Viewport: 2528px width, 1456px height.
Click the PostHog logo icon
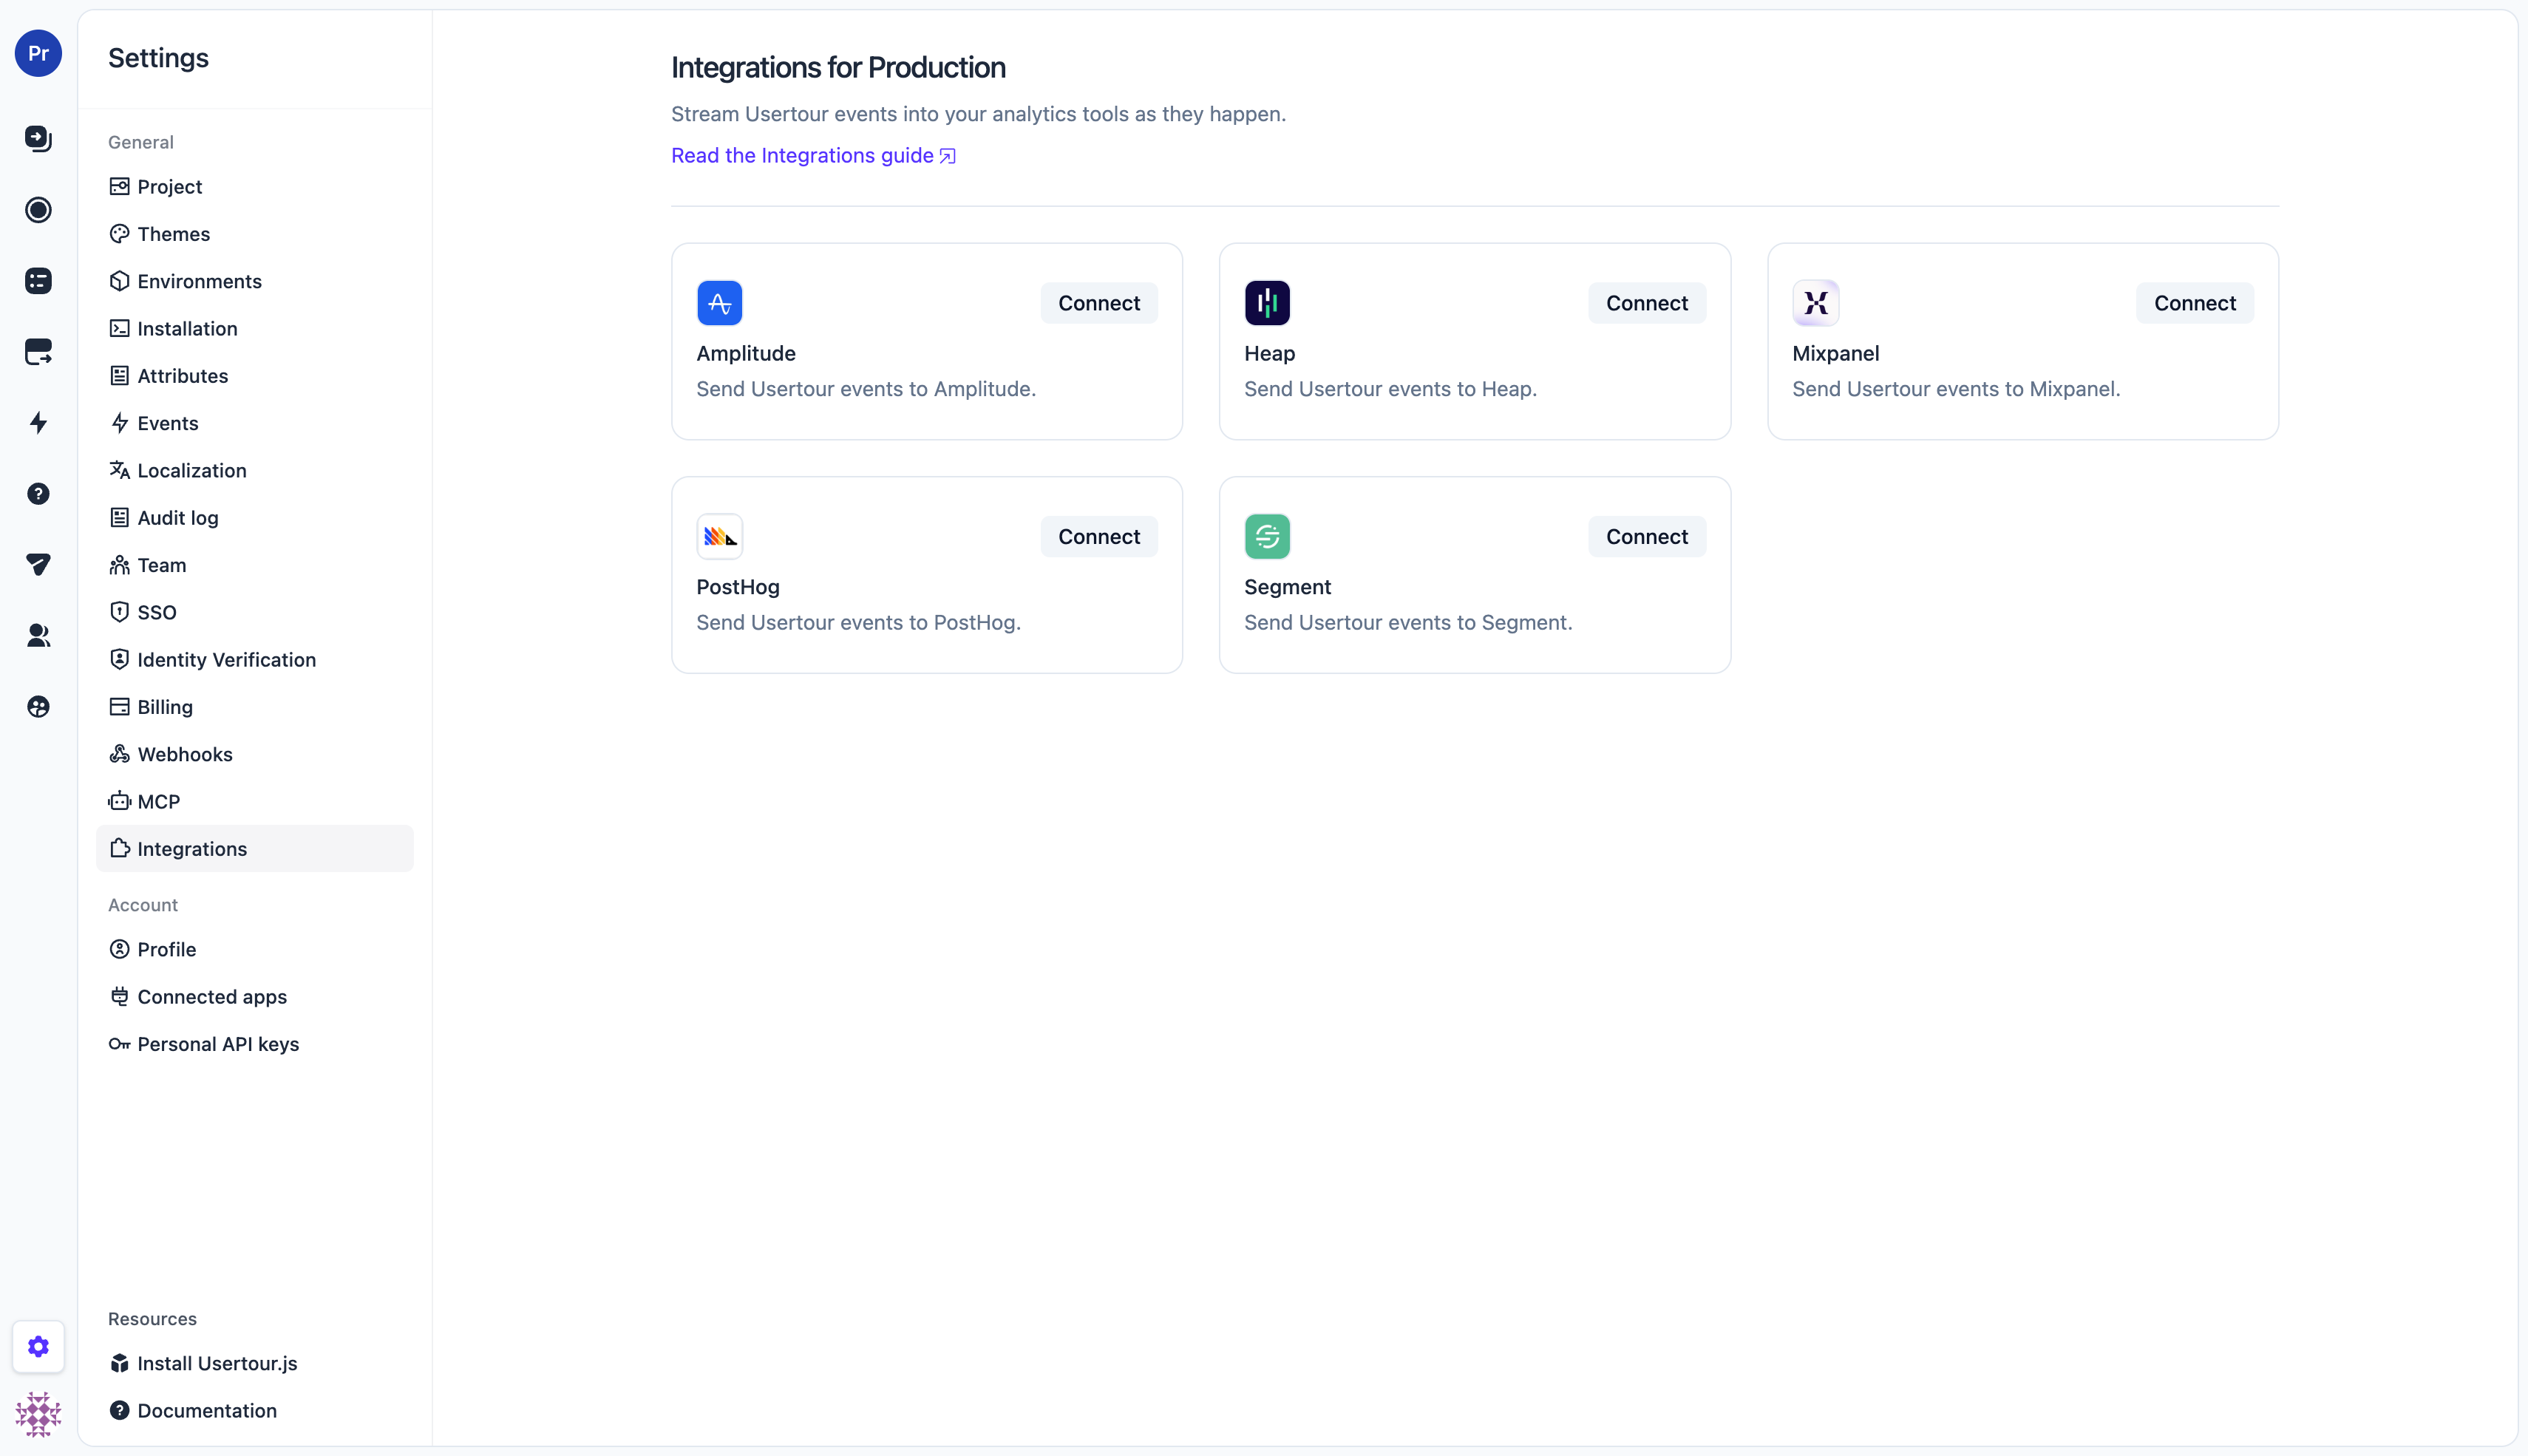pos(719,536)
